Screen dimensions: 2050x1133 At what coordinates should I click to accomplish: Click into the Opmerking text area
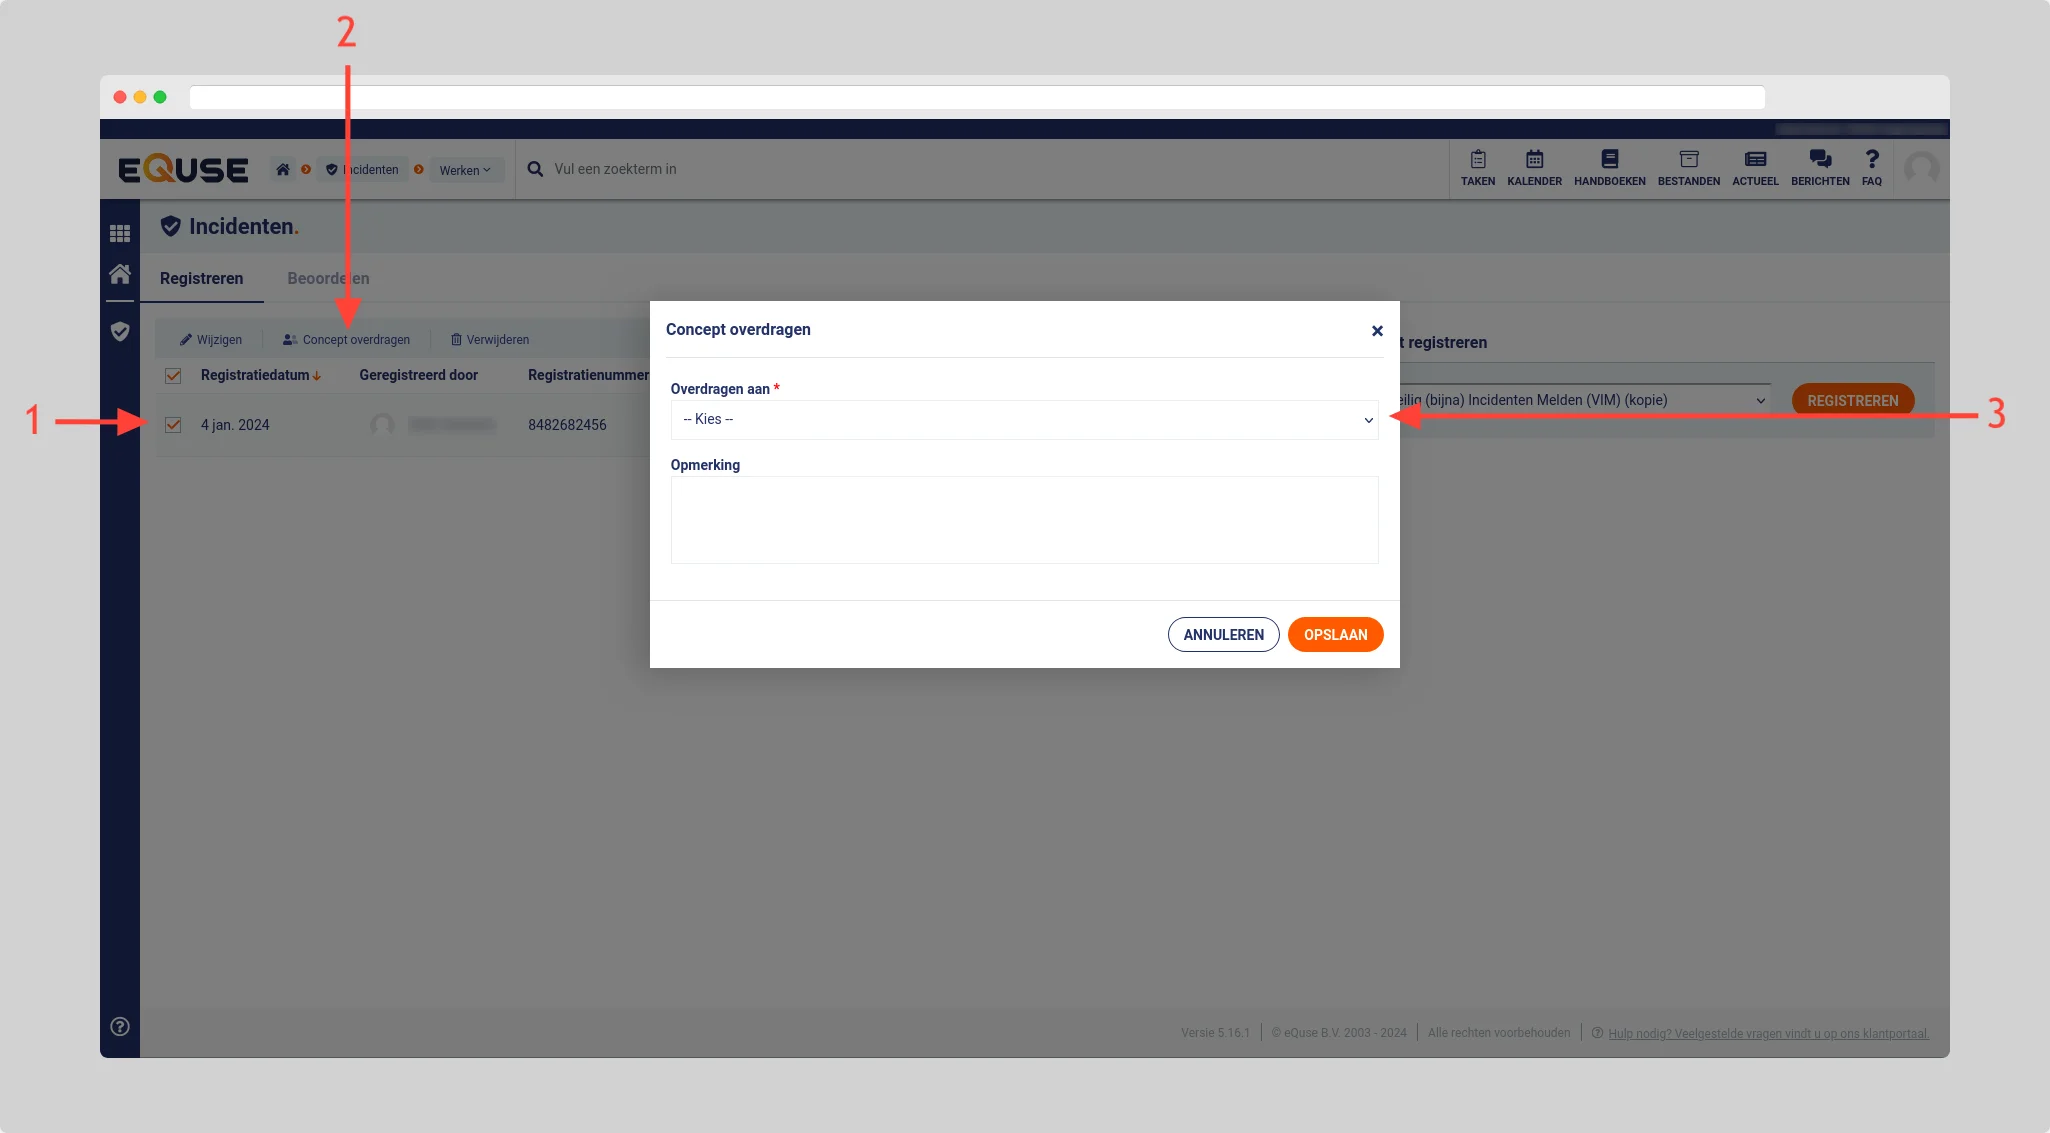point(1023,520)
